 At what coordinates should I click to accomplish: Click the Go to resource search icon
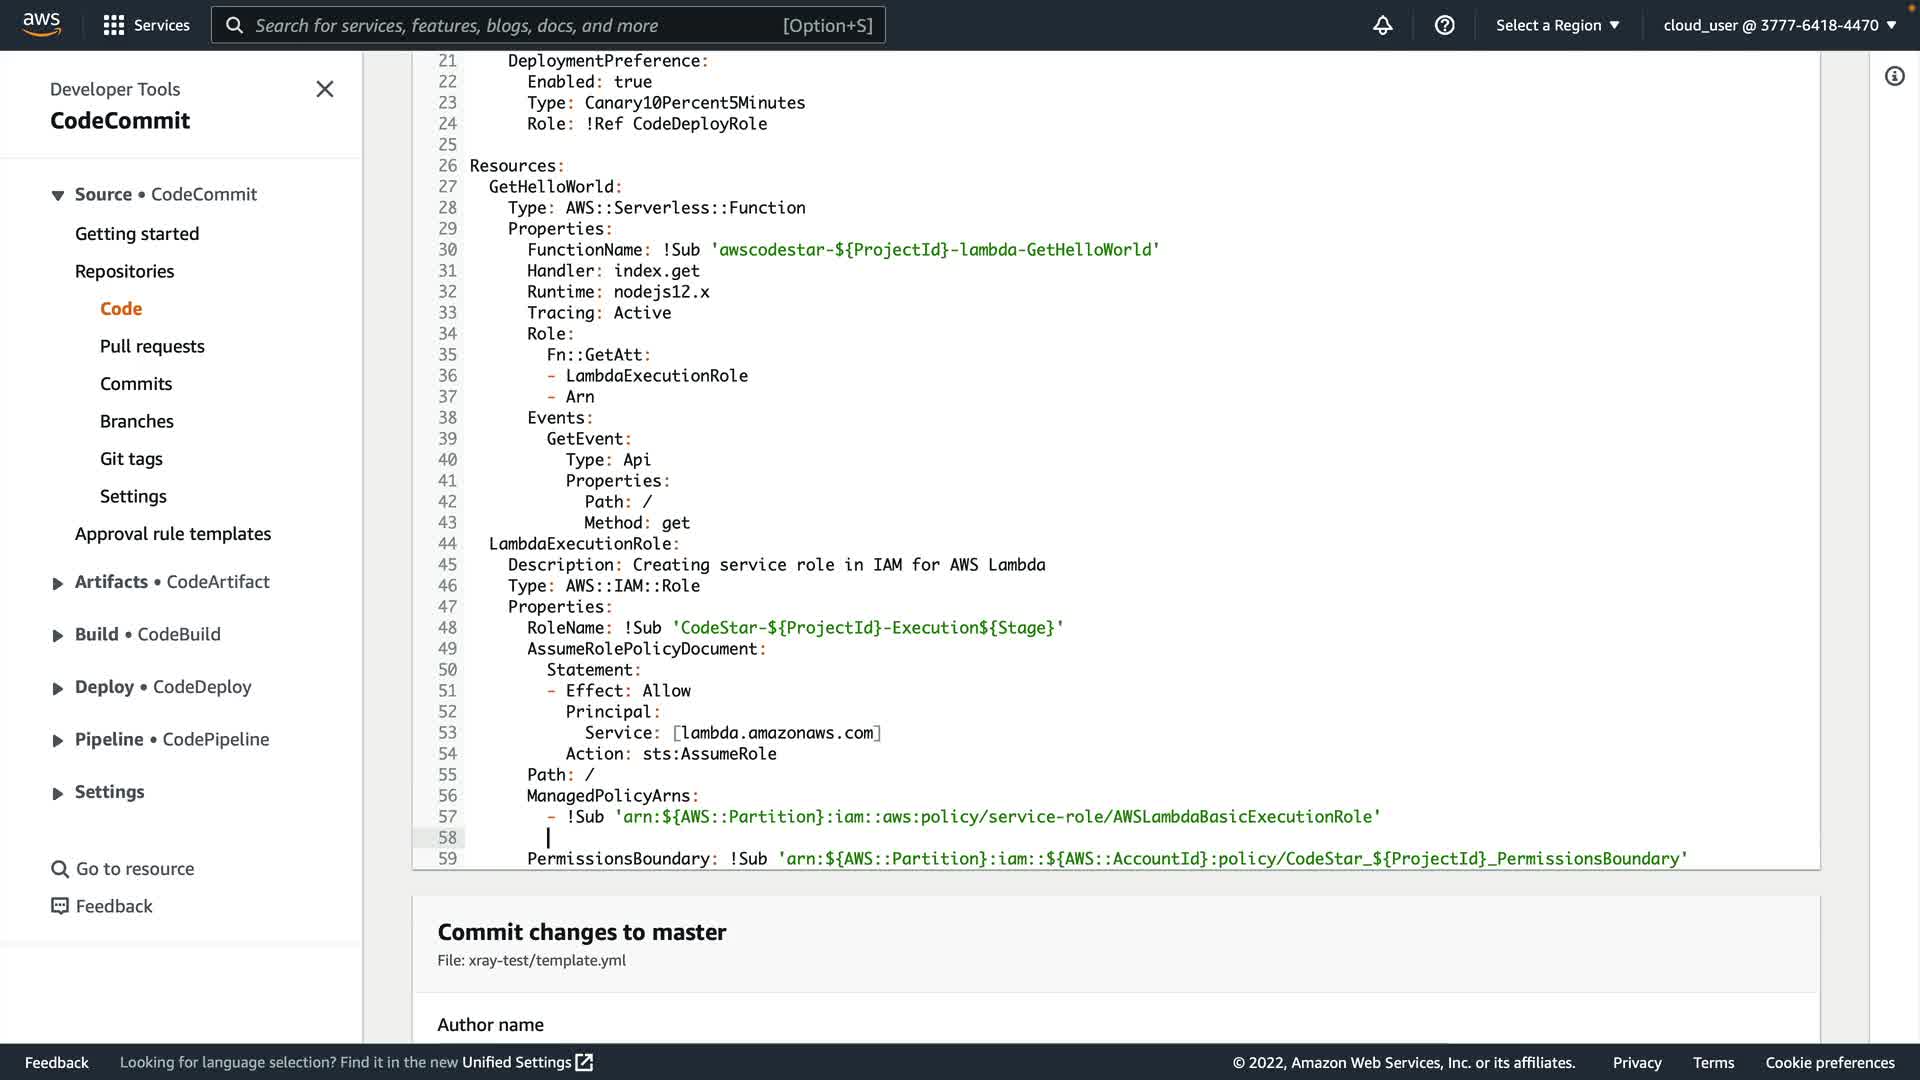[x=60, y=869]
